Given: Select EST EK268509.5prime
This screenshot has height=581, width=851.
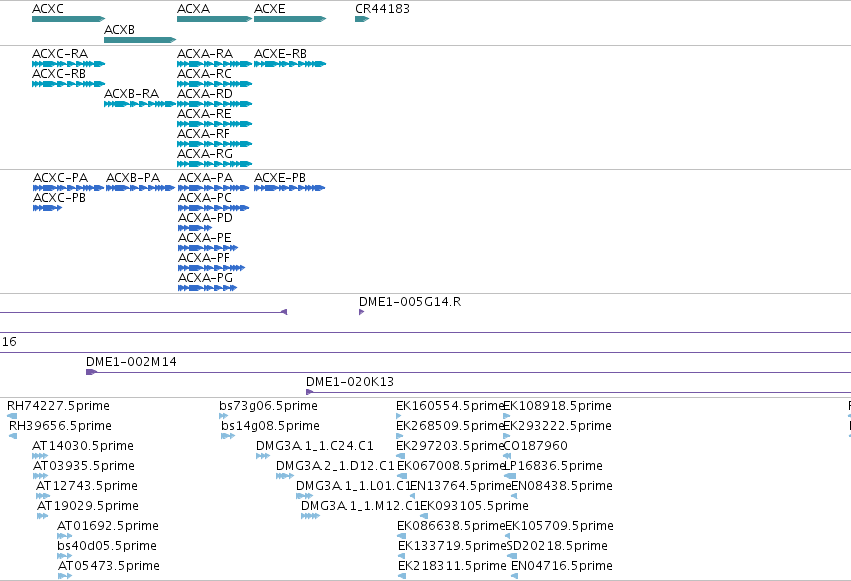Looking at the screenshot, I should click(x=399, y=436).
